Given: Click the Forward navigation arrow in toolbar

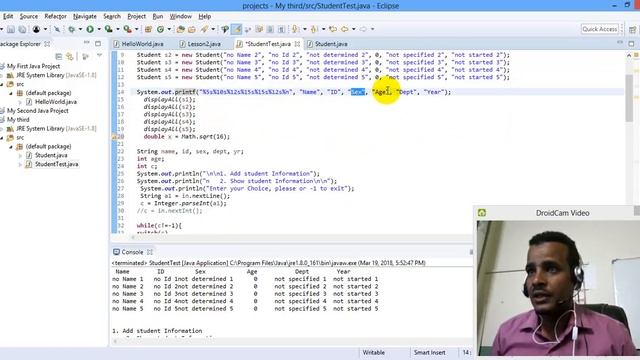Looking at the screenshot, I should point(363,29).
